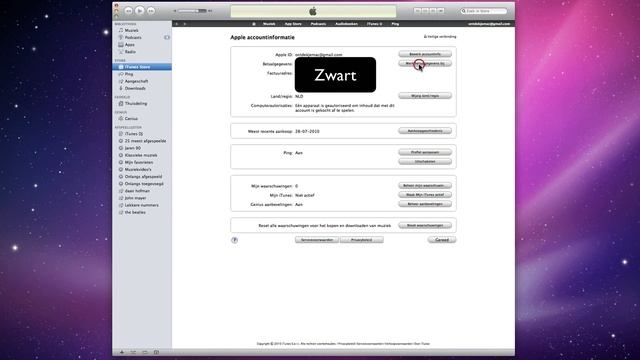Open Klassieke muziek playlist
The width and height of the screenshot is (640, 360).
(142, 155)
